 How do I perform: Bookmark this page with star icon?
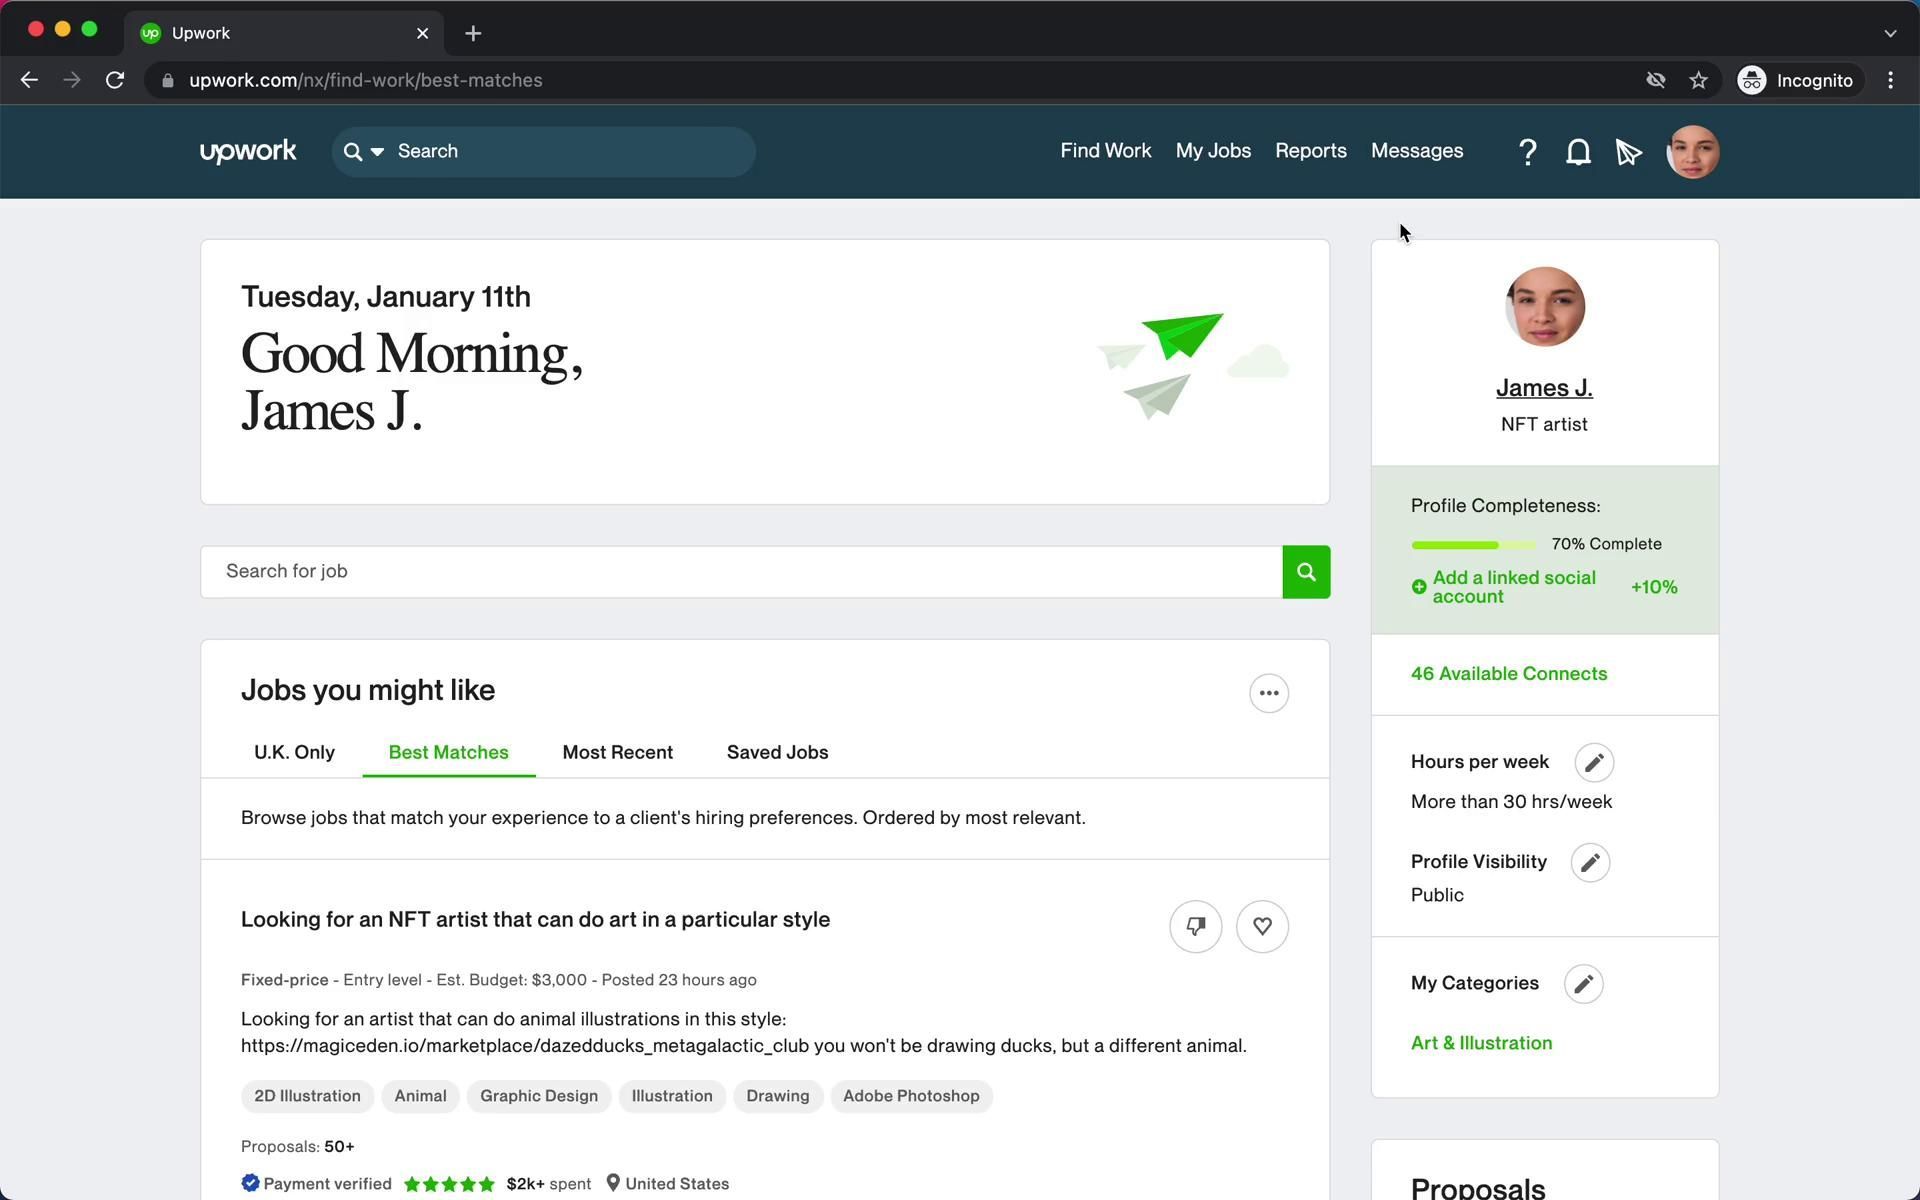click(1698, 80)
